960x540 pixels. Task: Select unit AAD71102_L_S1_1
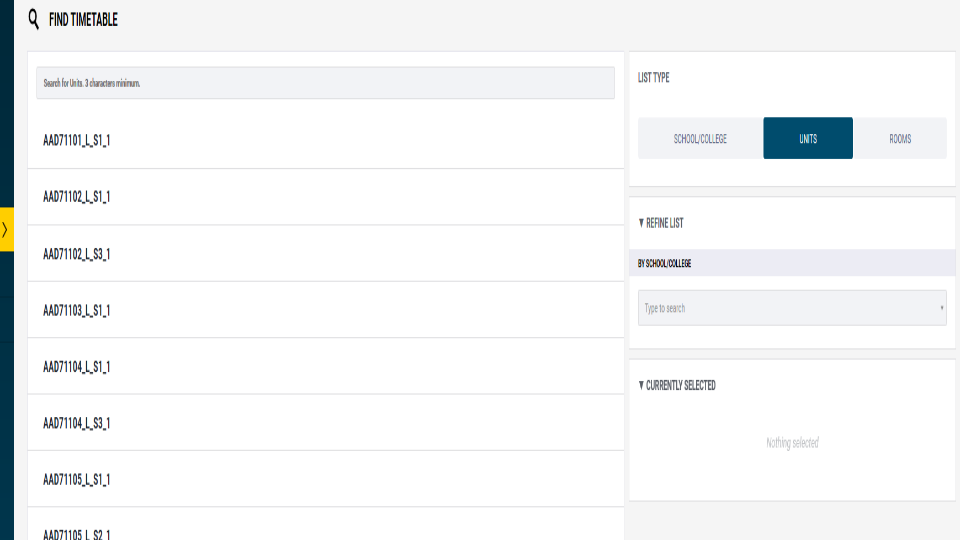click(x=326, y=197)
